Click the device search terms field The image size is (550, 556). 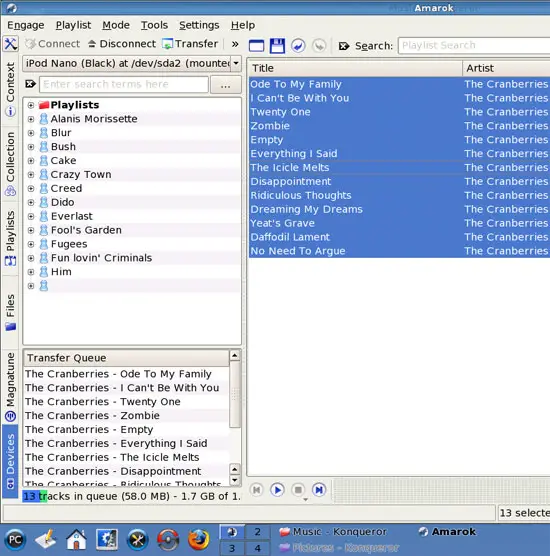click(x=124, y=84)
